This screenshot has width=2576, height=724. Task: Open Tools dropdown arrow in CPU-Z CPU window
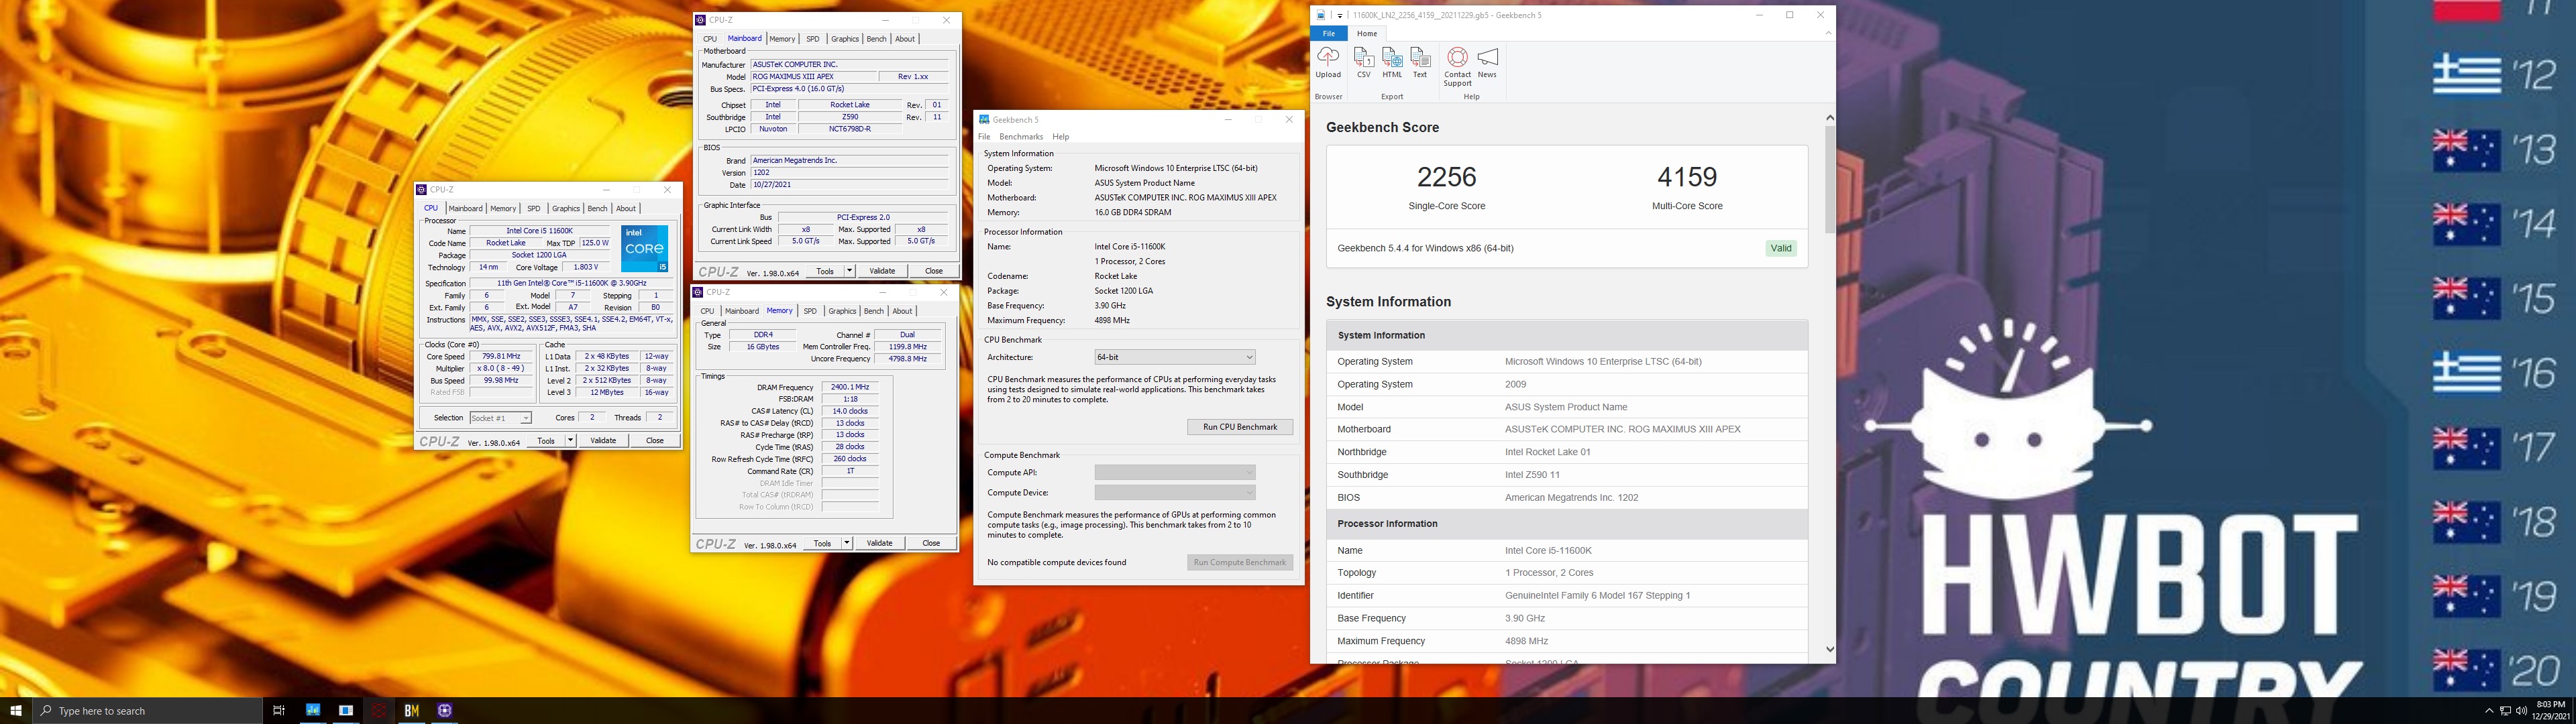[x=571, y=441]
